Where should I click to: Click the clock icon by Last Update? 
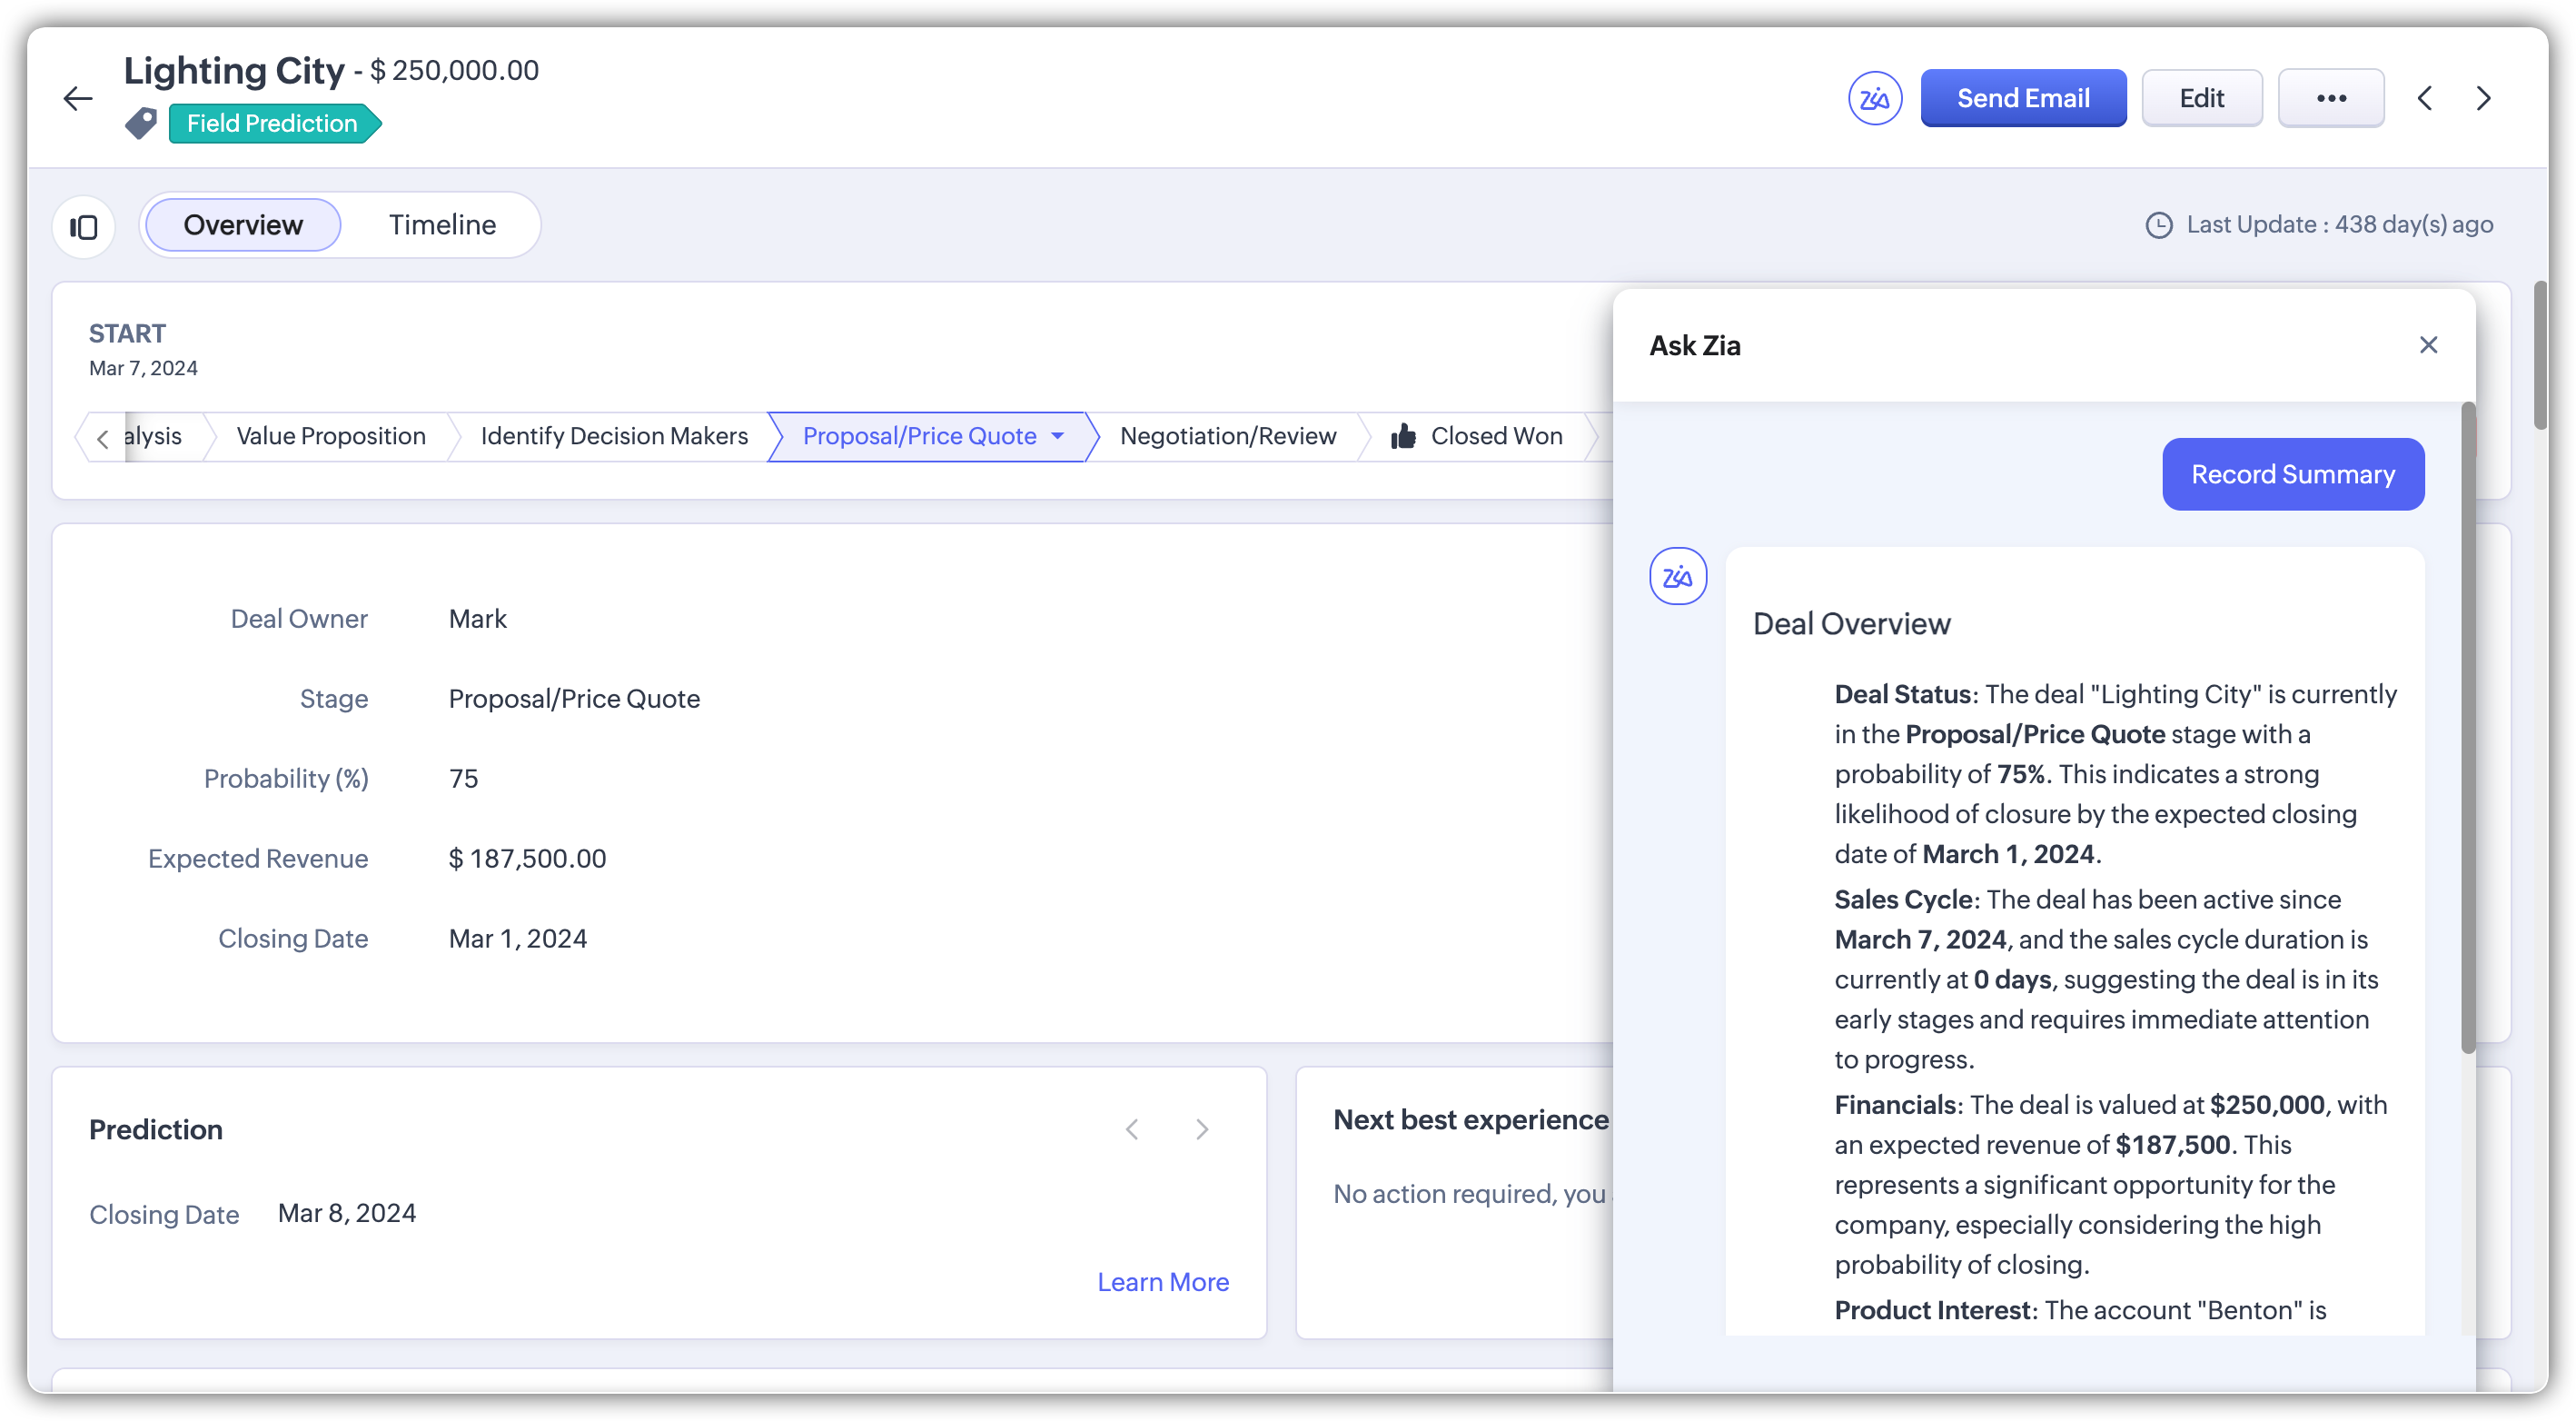coord(2158,225)
